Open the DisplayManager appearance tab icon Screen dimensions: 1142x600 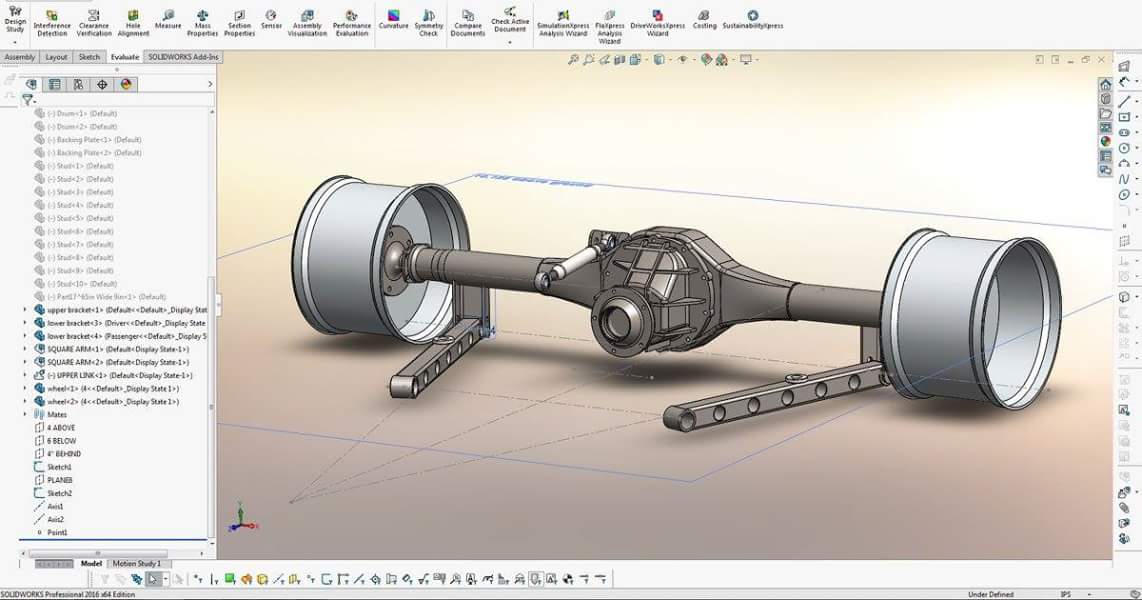[126, 84]
